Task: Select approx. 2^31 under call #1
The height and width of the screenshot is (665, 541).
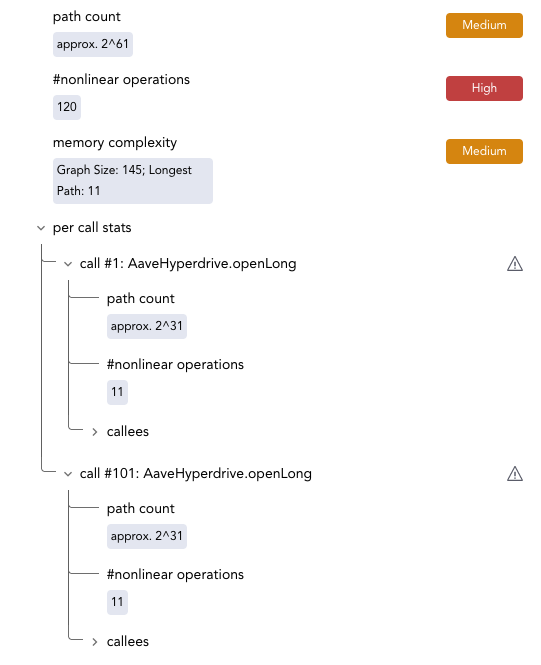Action: (147, 326)
